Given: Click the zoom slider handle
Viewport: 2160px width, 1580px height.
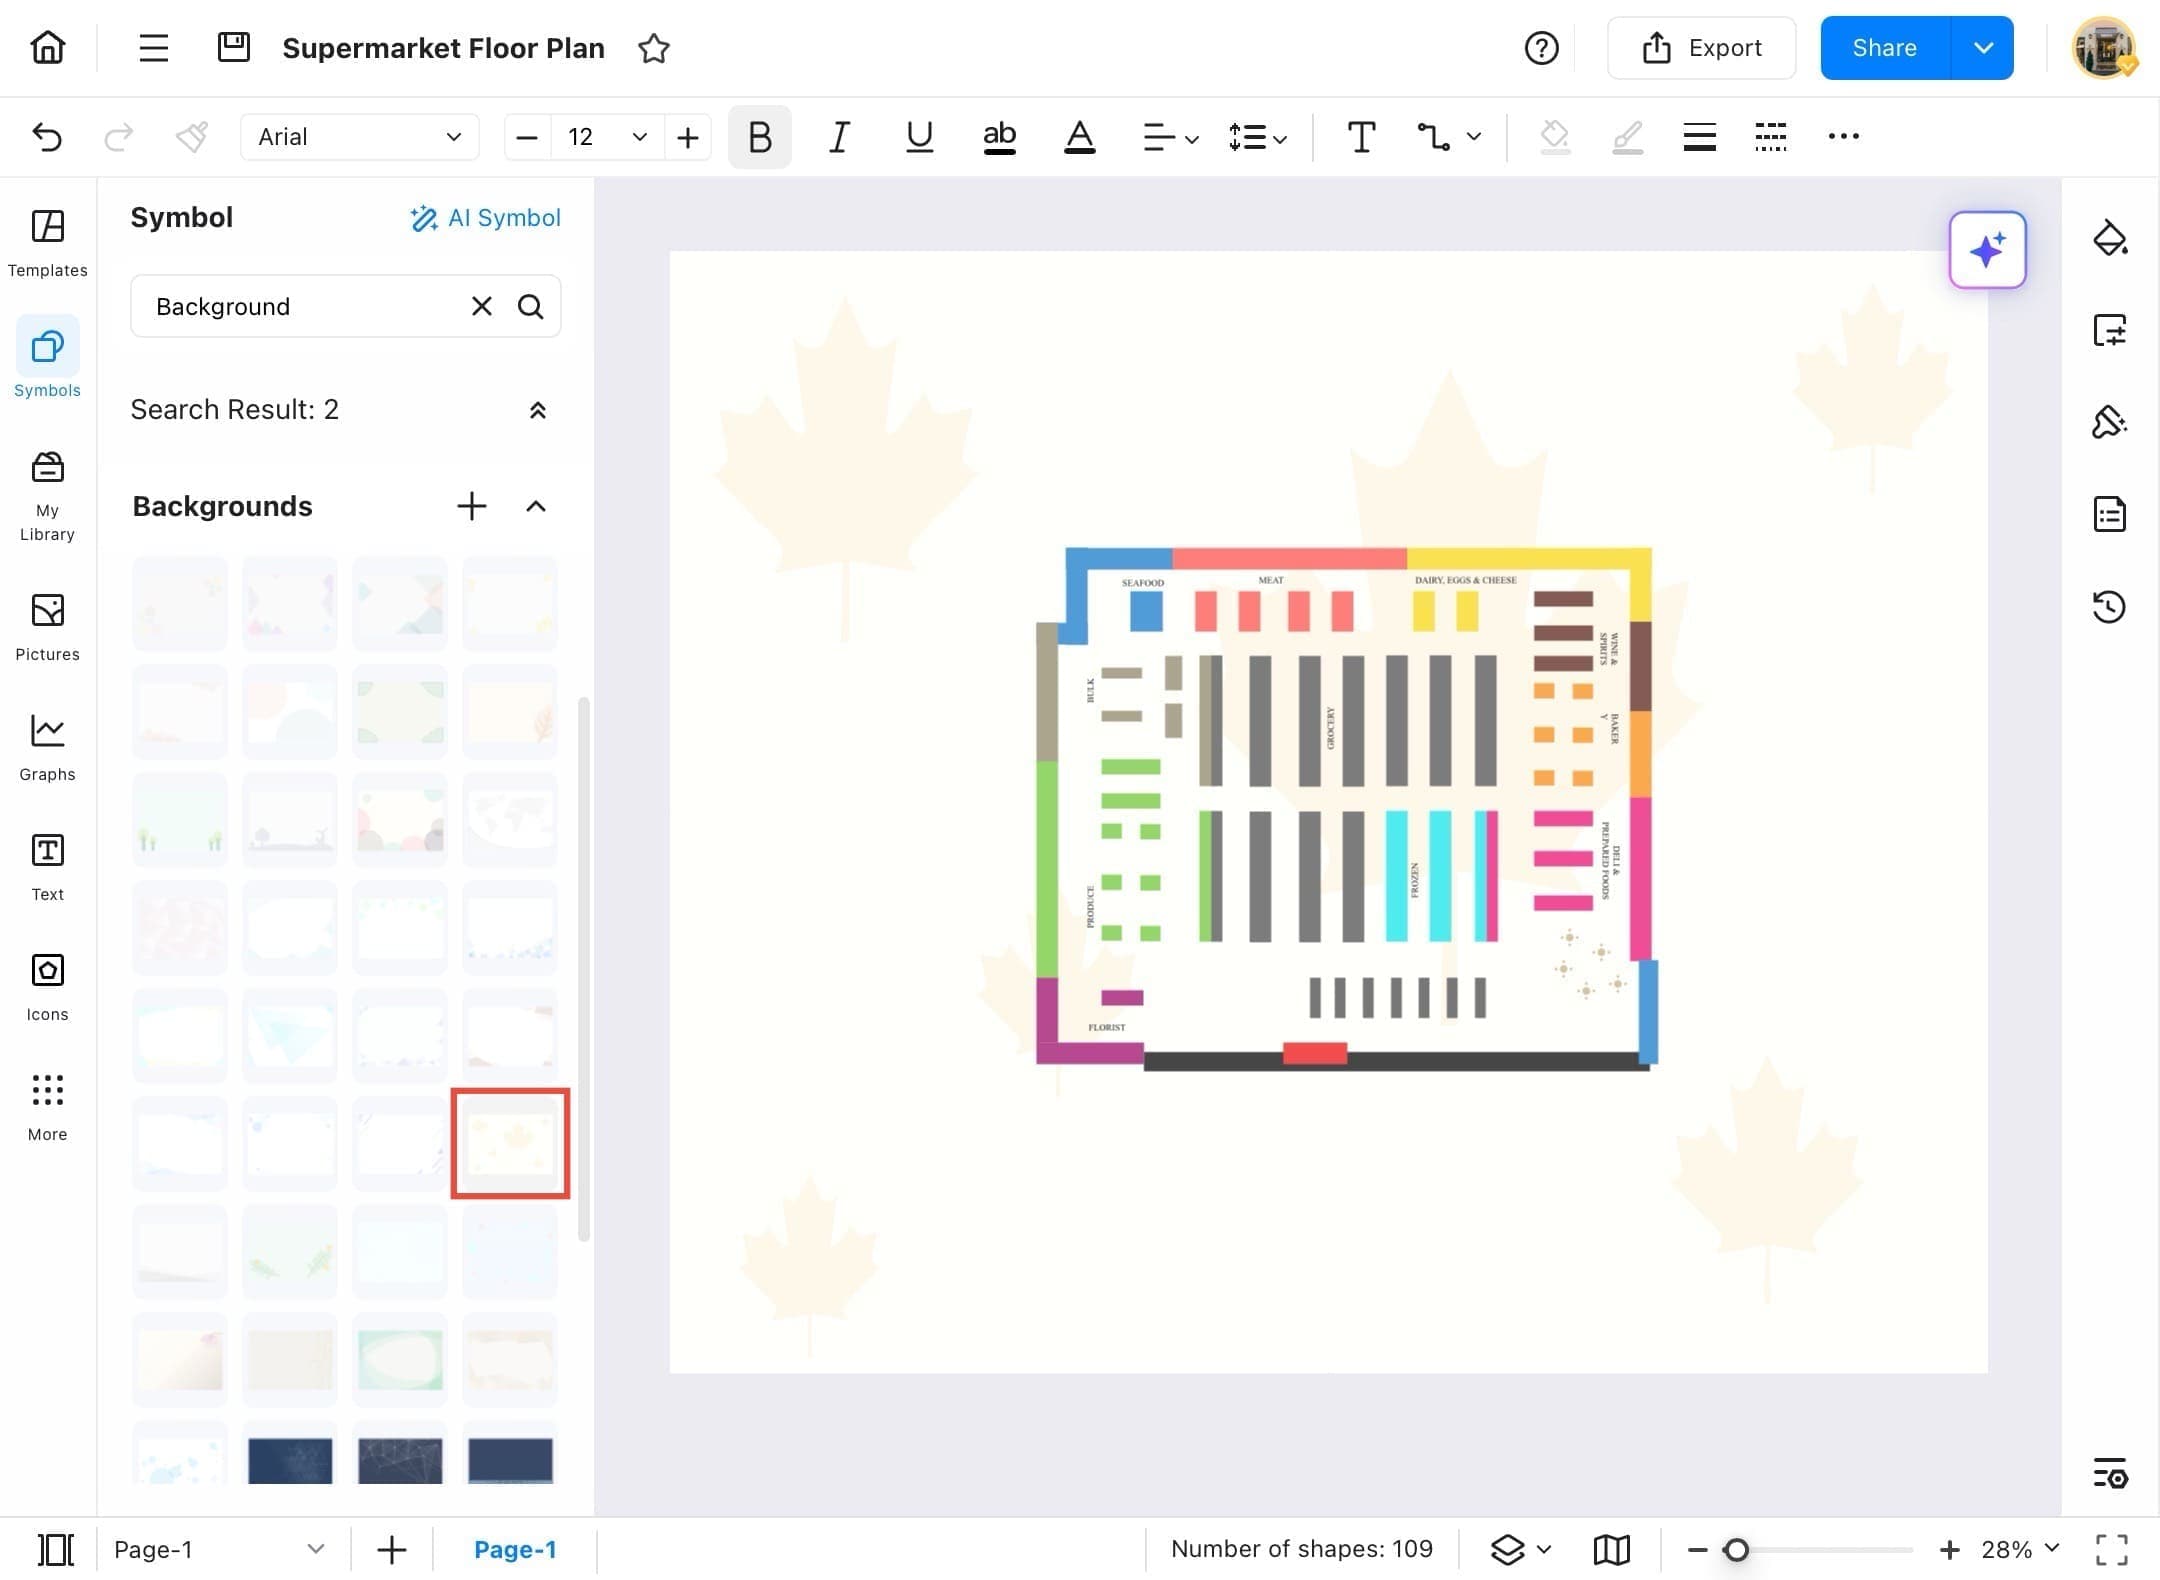Looking at the screenshot, I should [x=1736, y=1550].
